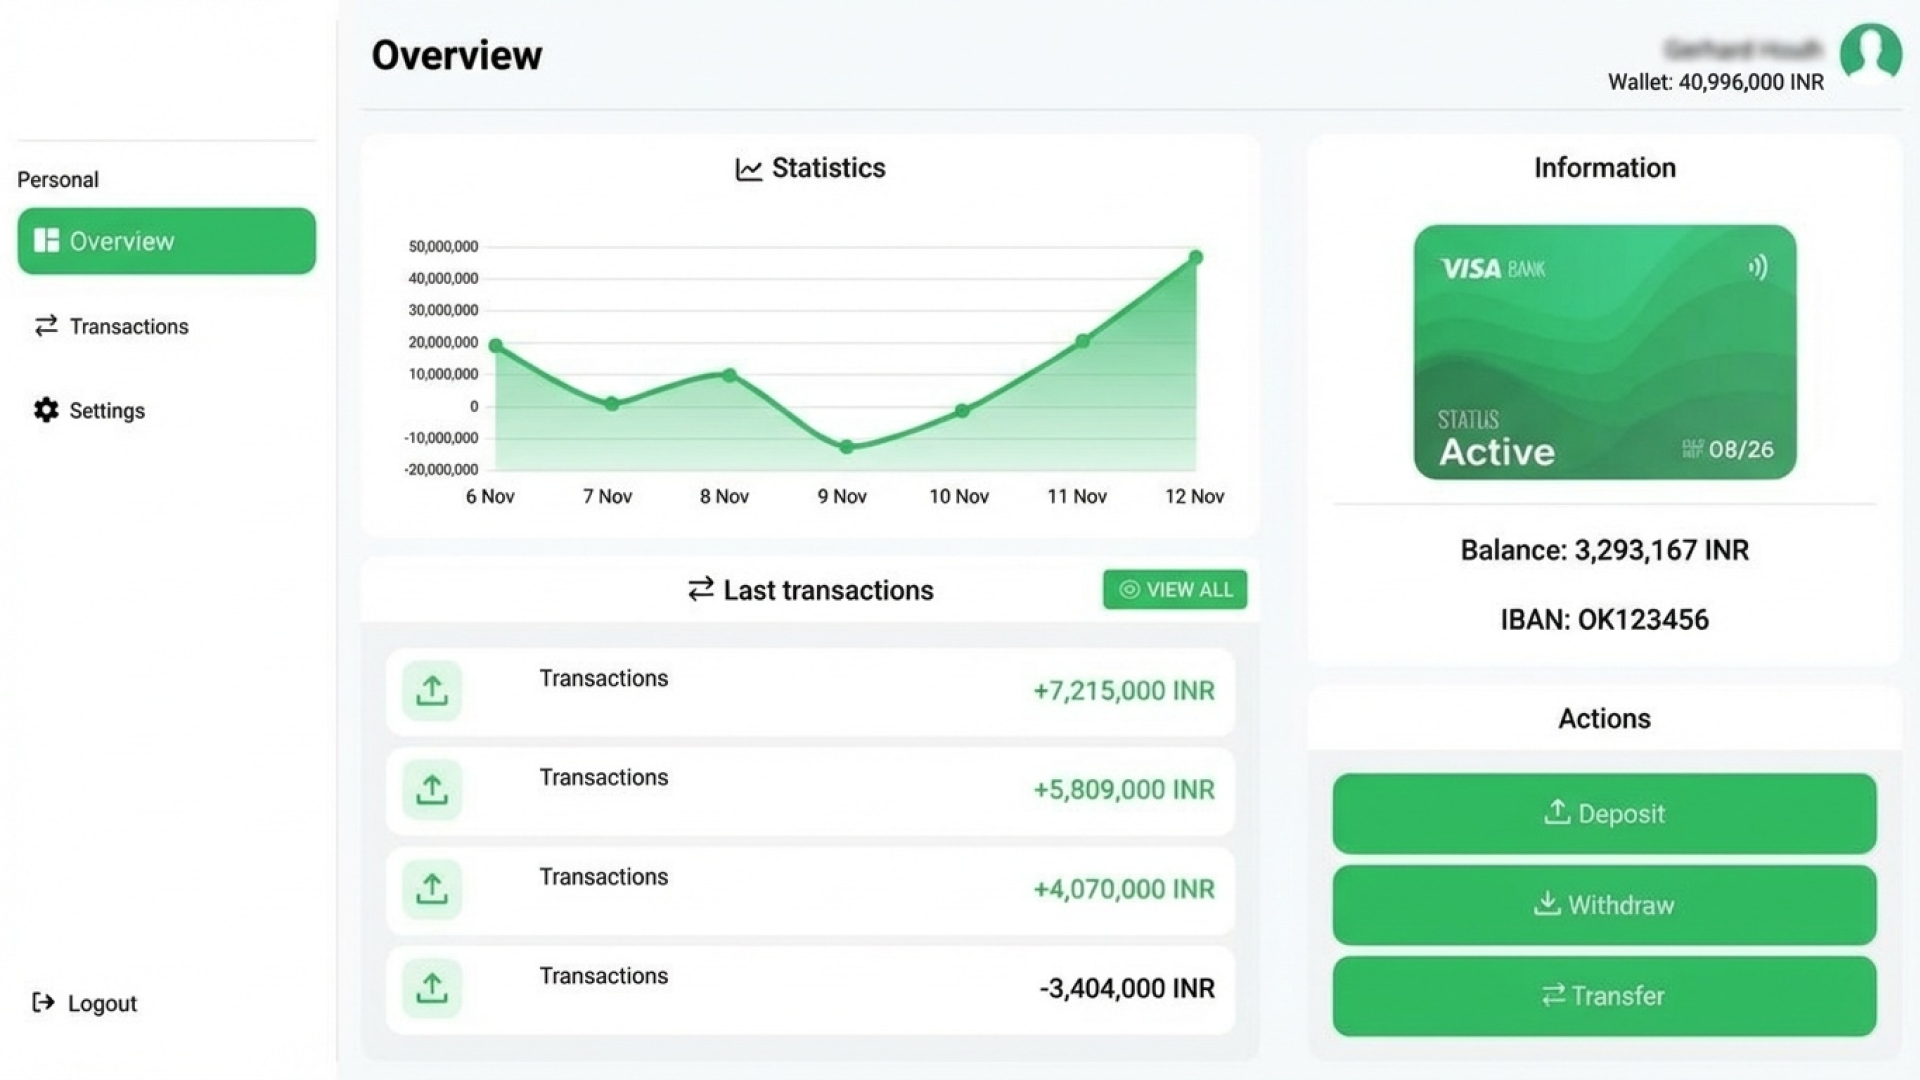Click upload icon of +4,070,000 INR transaction
The image size is (1920, 1080).
tap(432, 889)
